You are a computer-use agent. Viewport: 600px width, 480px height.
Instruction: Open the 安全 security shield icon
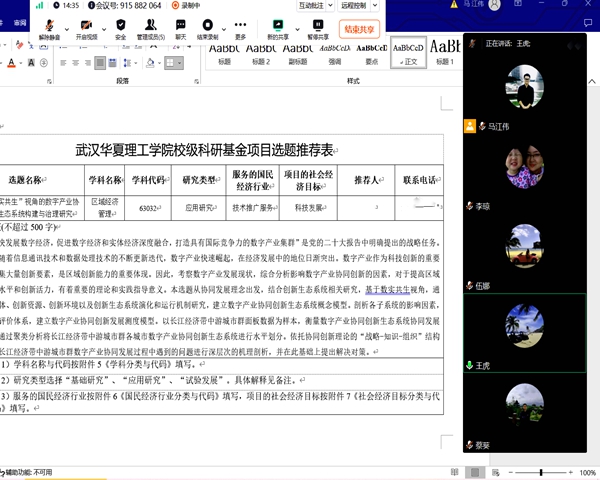click(x=120, y=25)
